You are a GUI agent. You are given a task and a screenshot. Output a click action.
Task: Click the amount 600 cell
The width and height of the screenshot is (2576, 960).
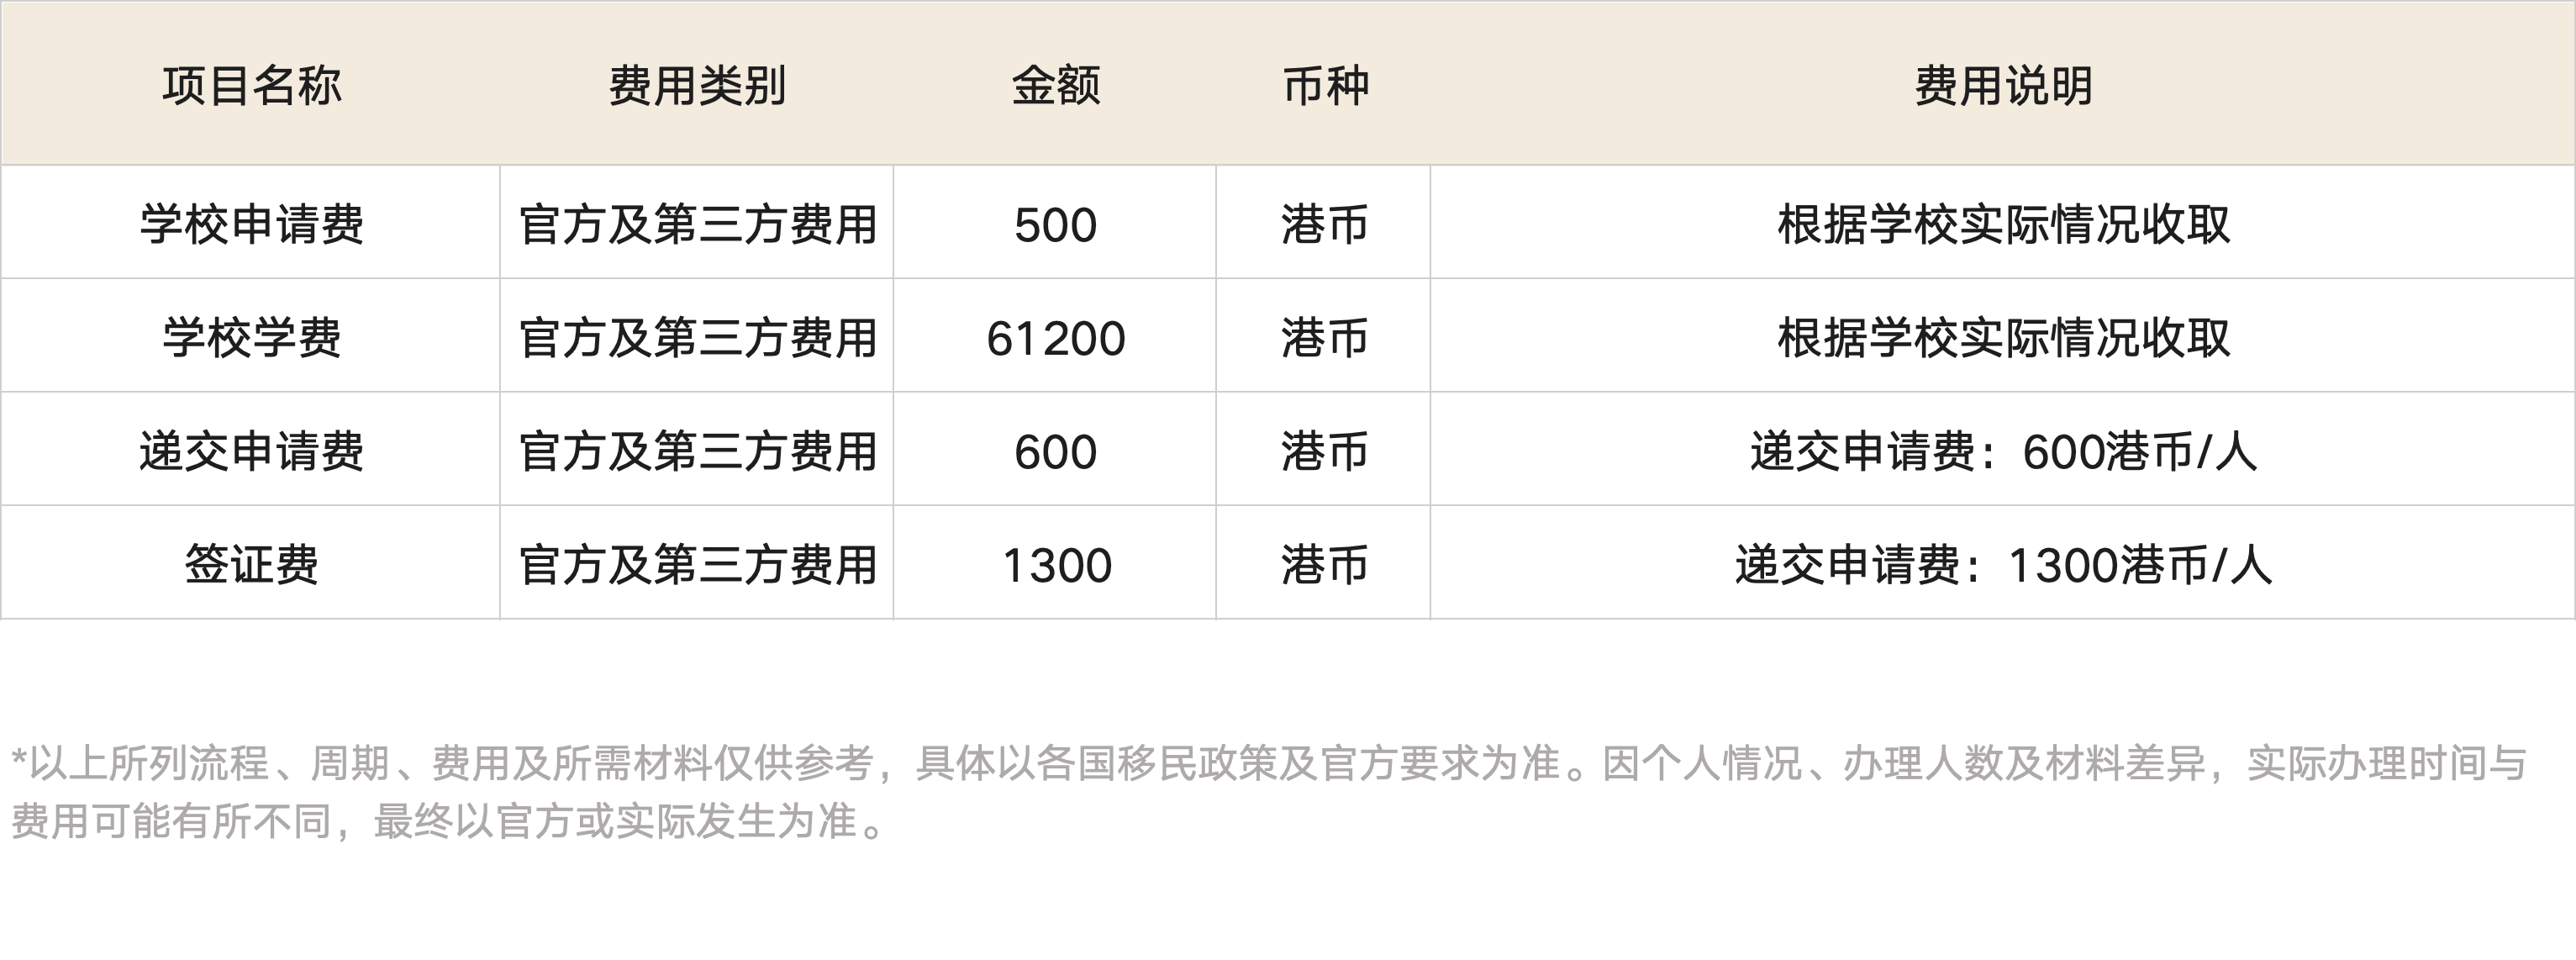[x=1055, y=451]
